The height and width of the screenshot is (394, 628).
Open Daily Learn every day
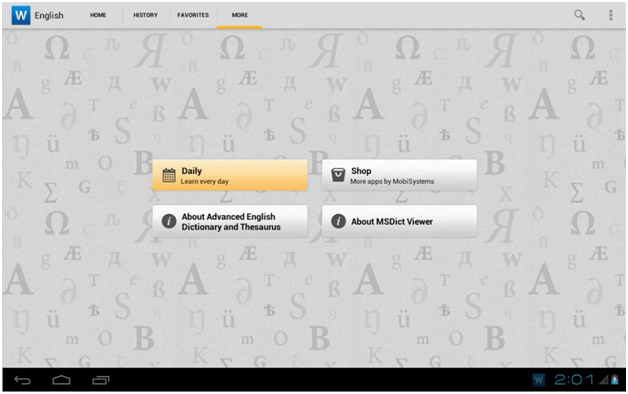point(230,175)
